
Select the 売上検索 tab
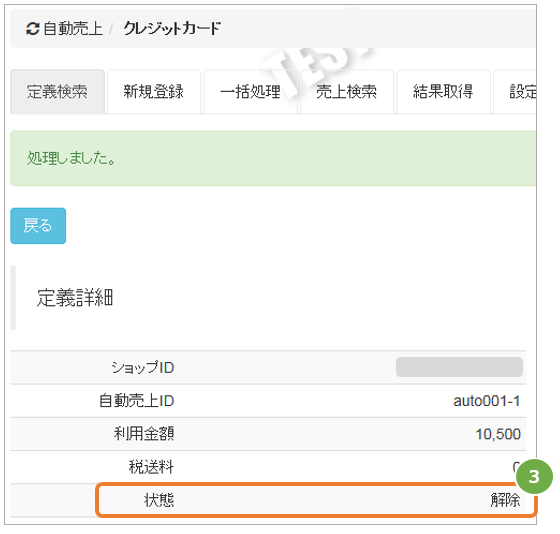(x=347, y=91)
